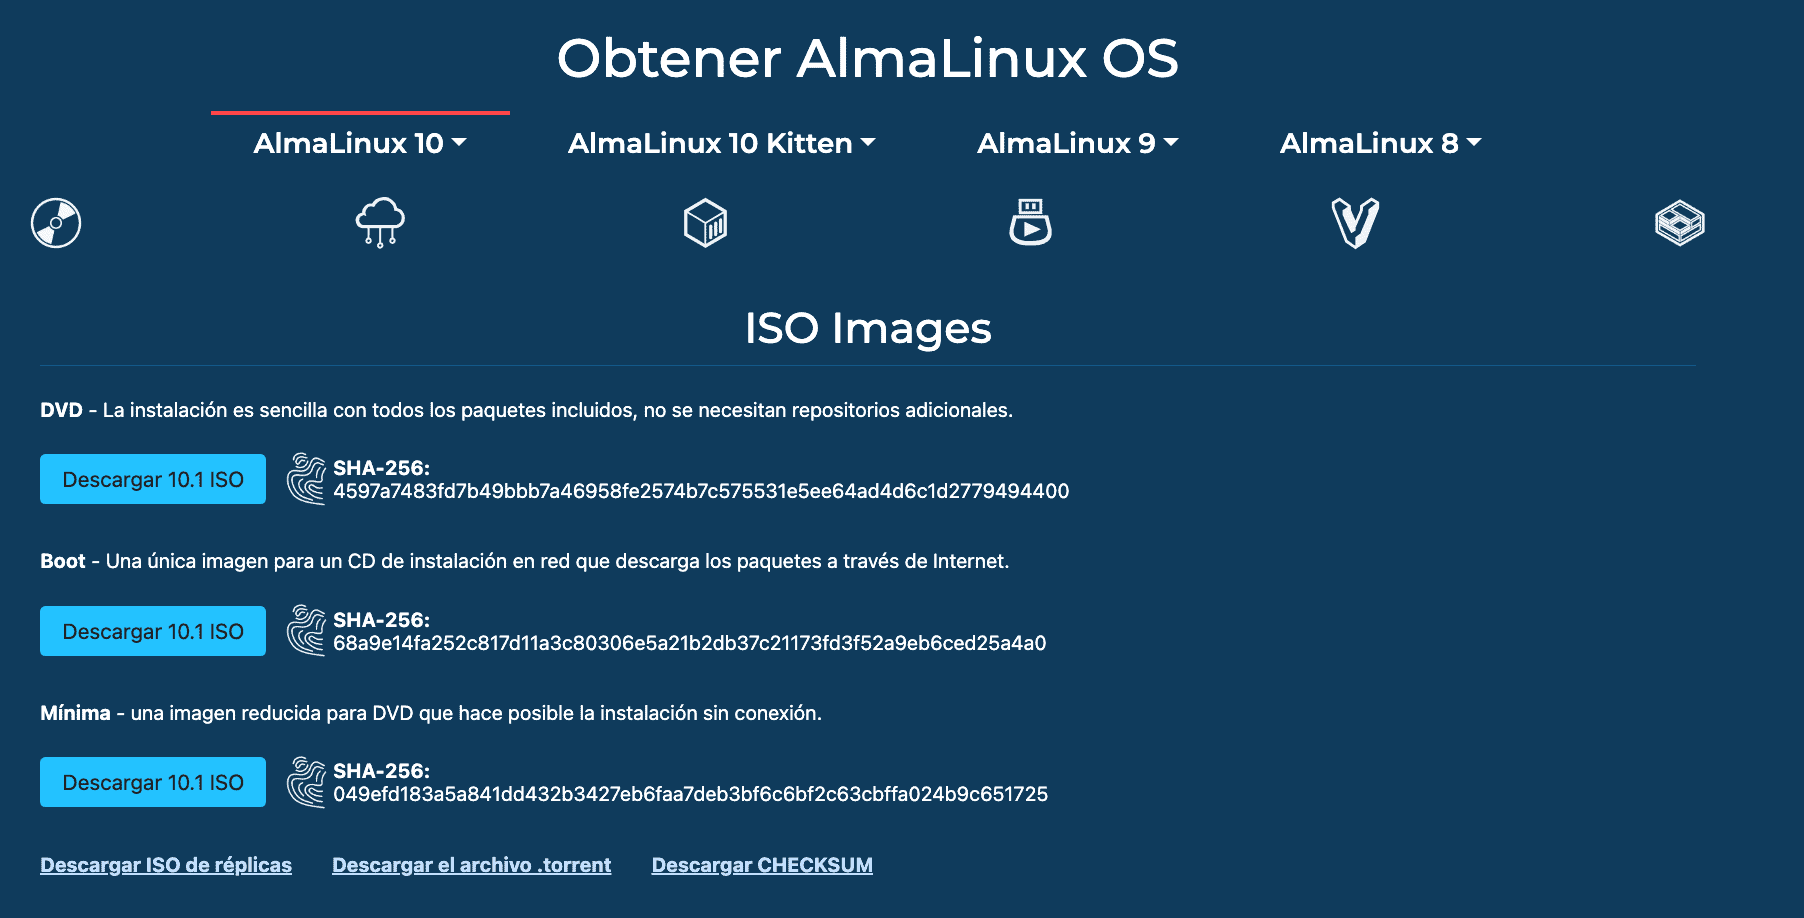Open the live media USB icon
The width and height of the screenshot is (1804, 918).
[x=1030, y=222]
